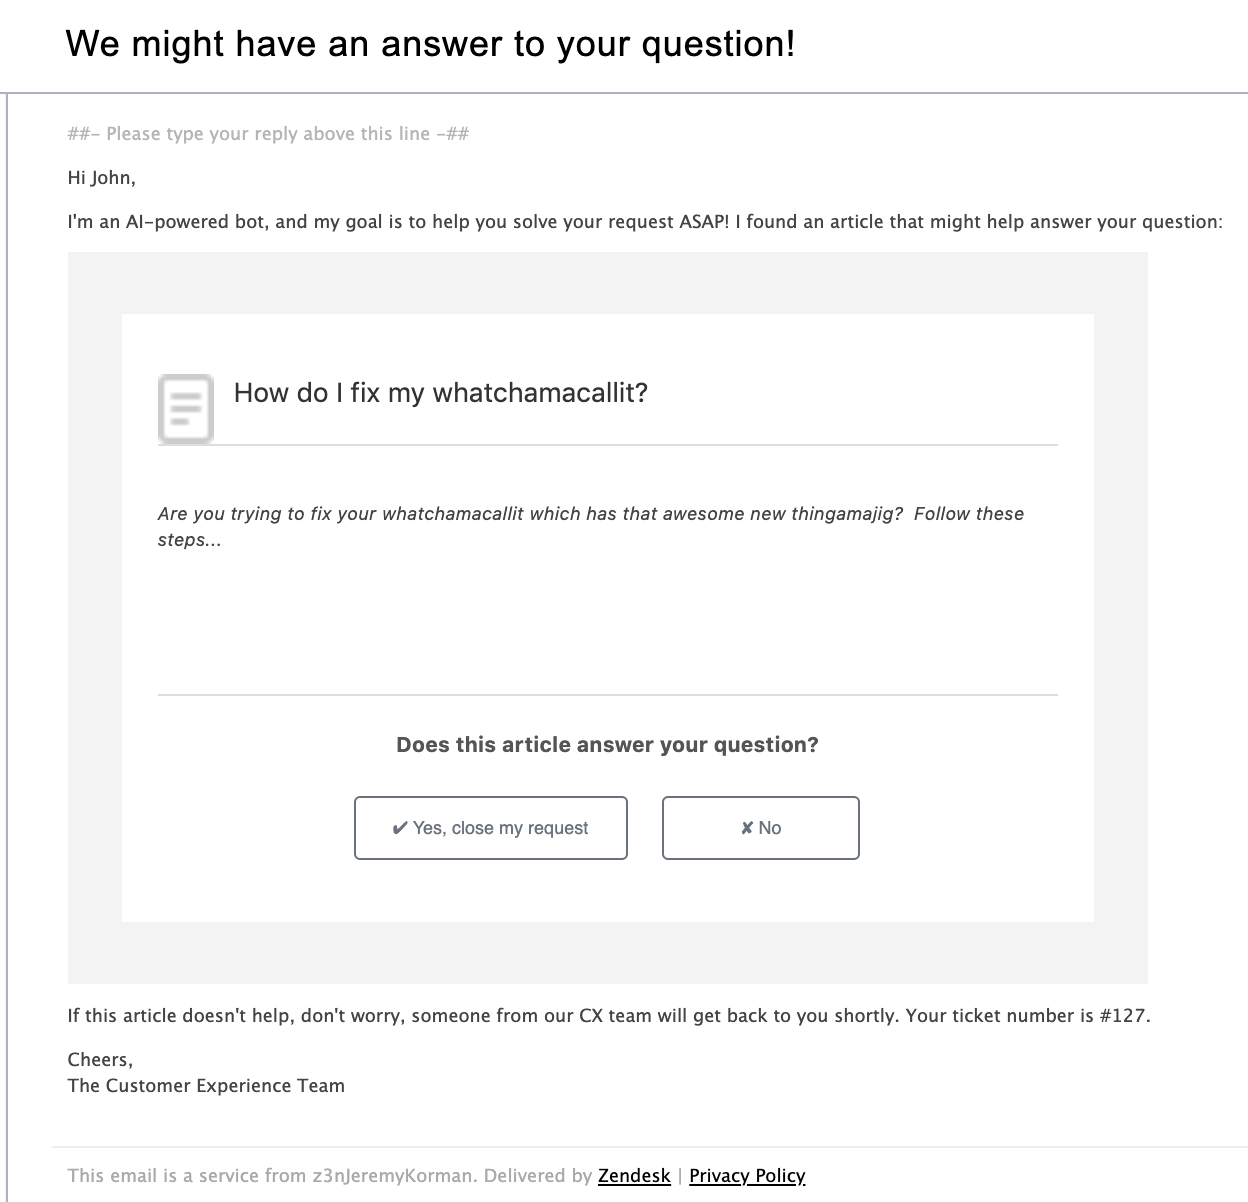Open the Privacy Policy link
The height and width of the screenshot is (1202, 1248).
(x=747, y=1176)
